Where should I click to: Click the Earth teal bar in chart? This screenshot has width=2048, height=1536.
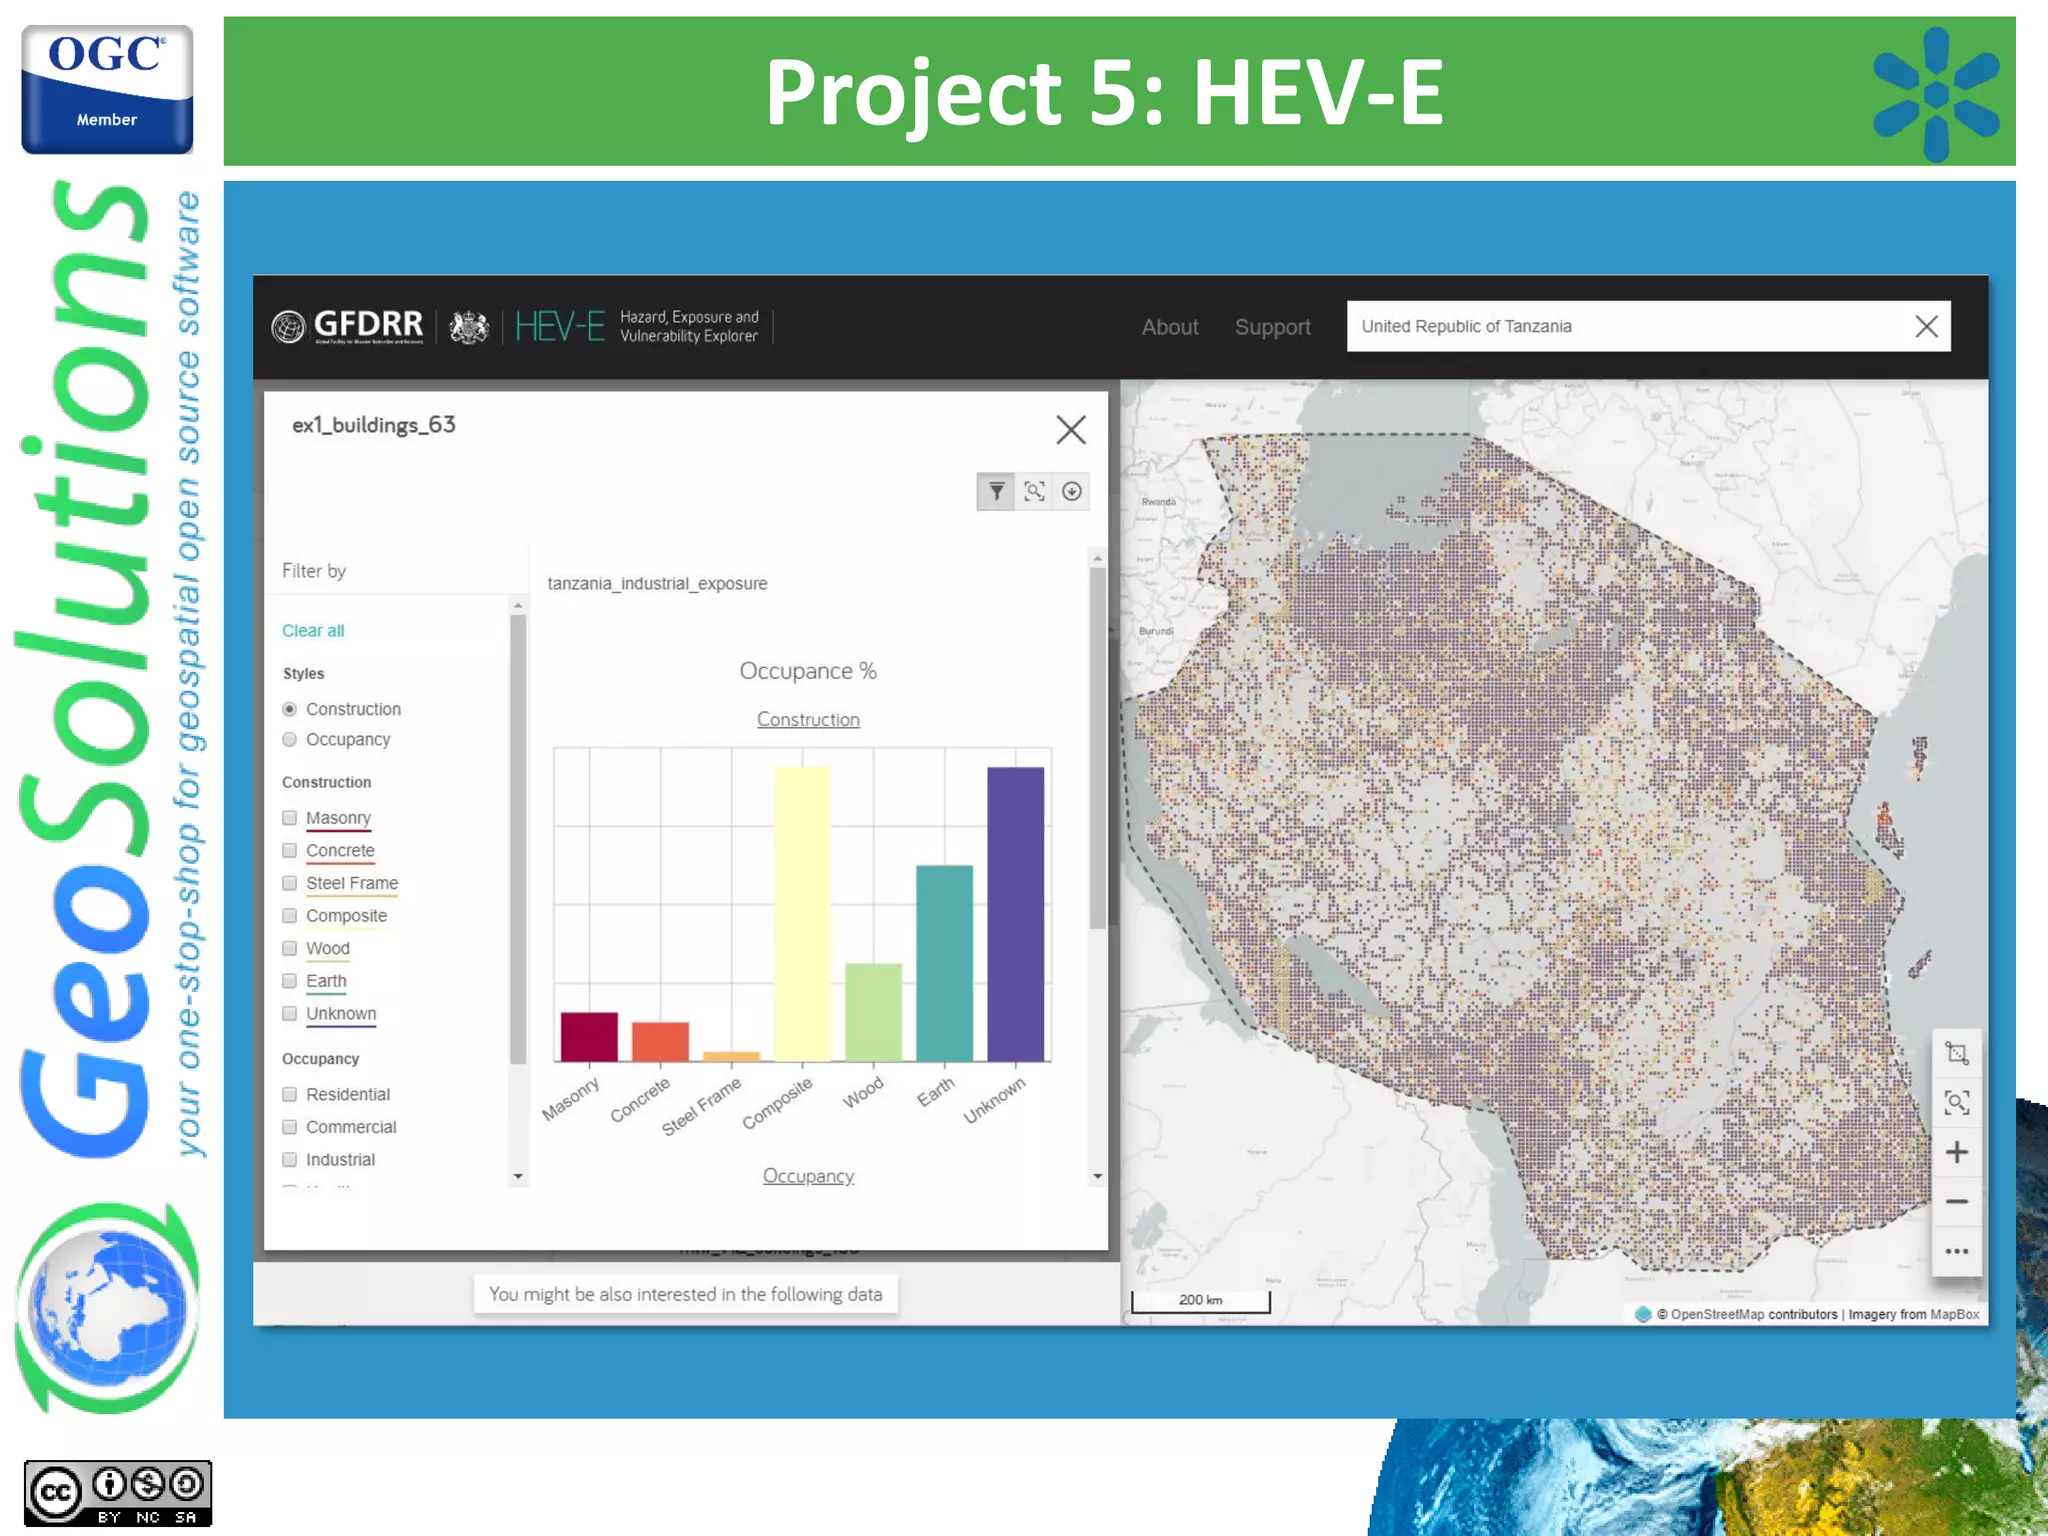point(944,962)
